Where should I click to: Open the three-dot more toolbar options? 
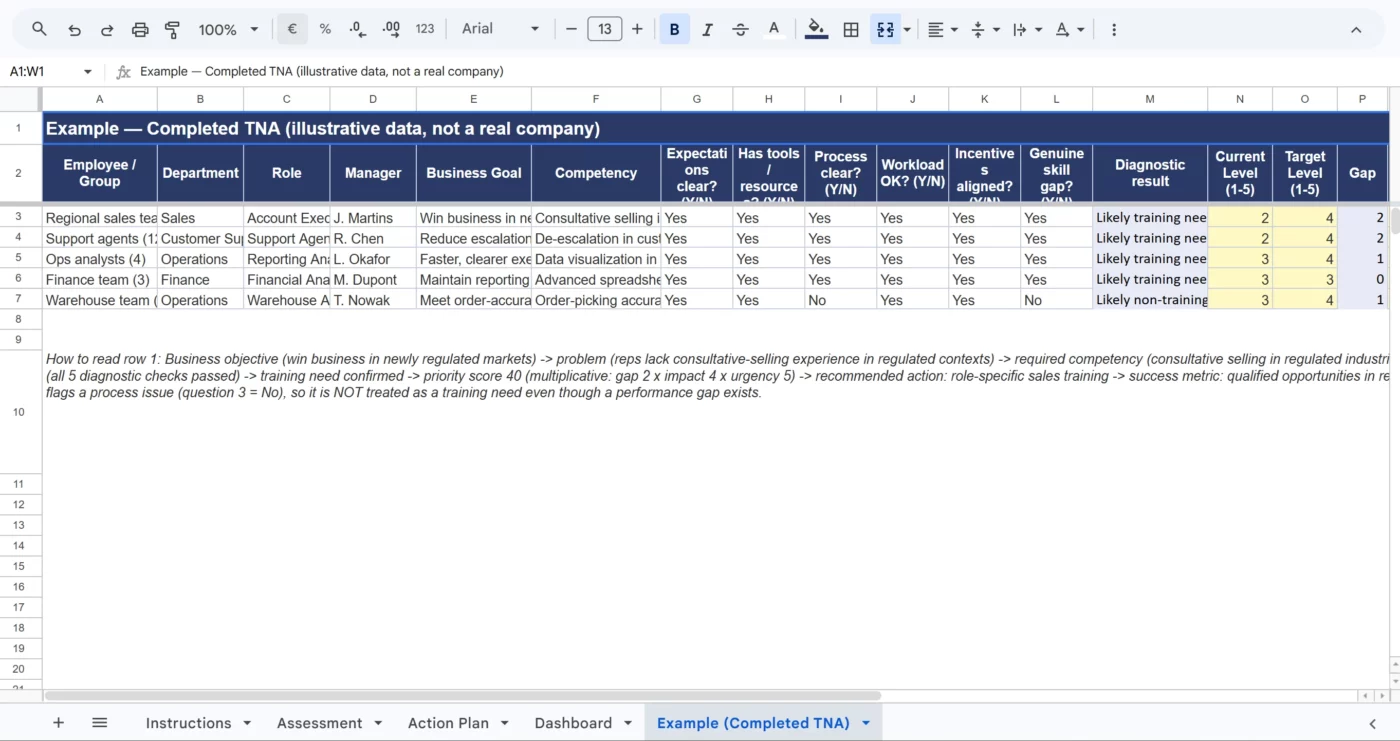pos(1114,30)
